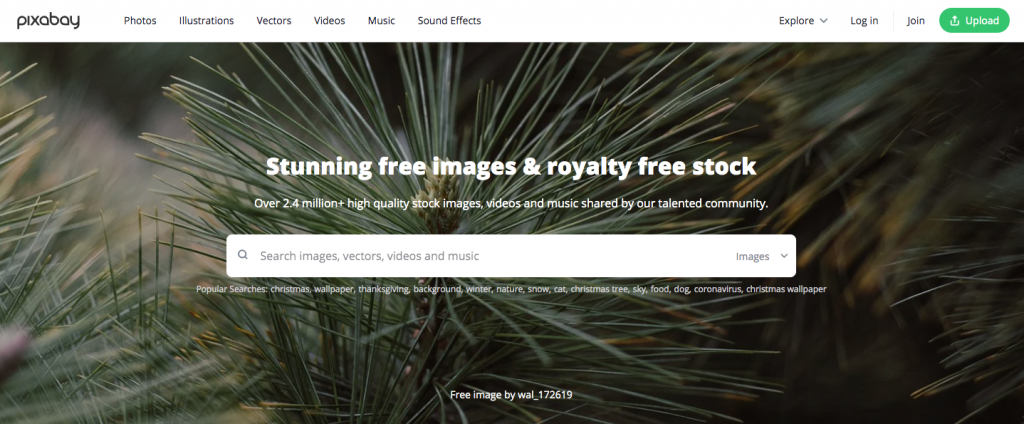Select popular search 'snow'
Image resolution: width=1024 pixels, height=424 pixels.
pos(538,289)
